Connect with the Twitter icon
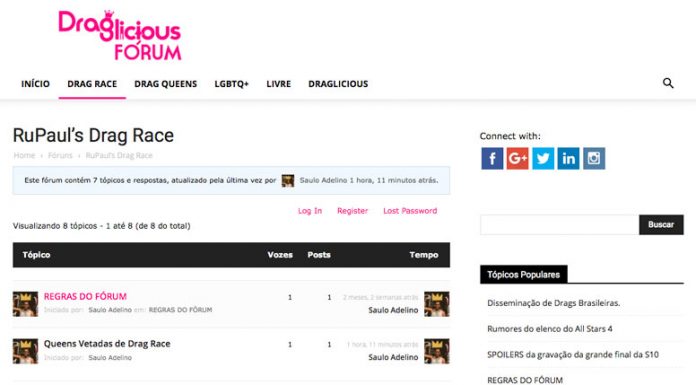696x385 pixels. (543, 159)
